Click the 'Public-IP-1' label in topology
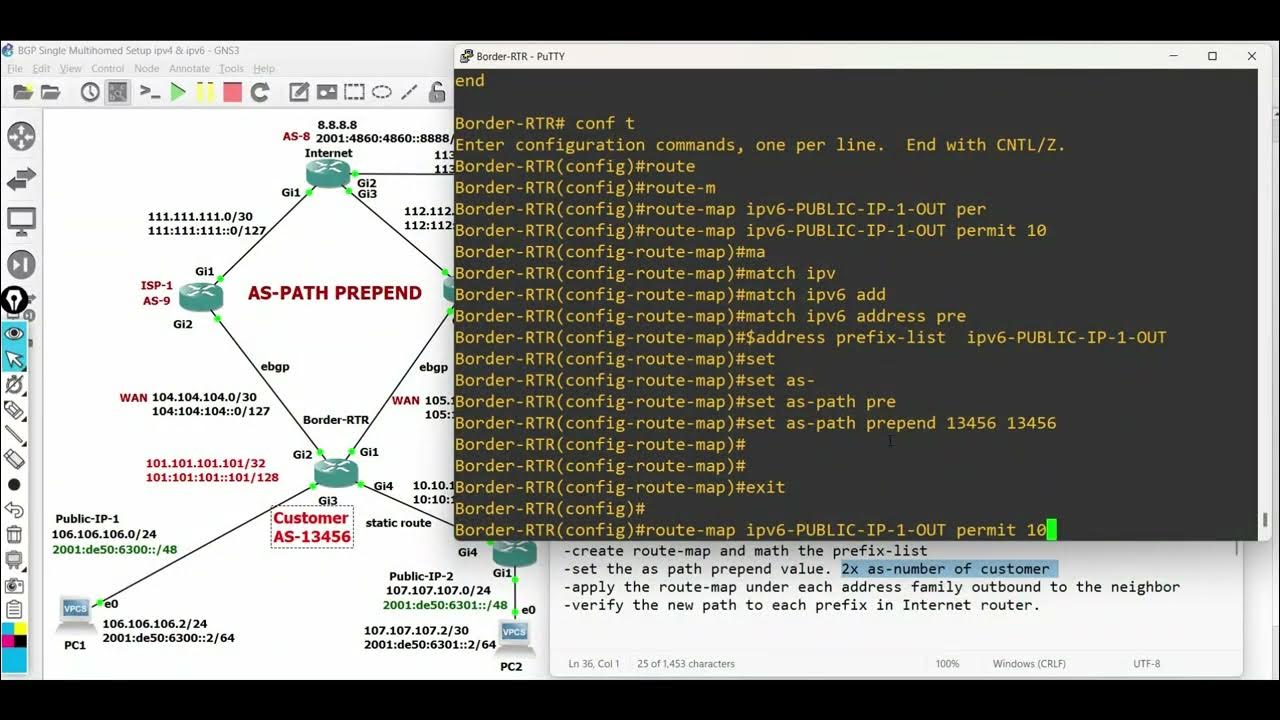This screenshot has height=720, width=1280. (x=87, y=519)
